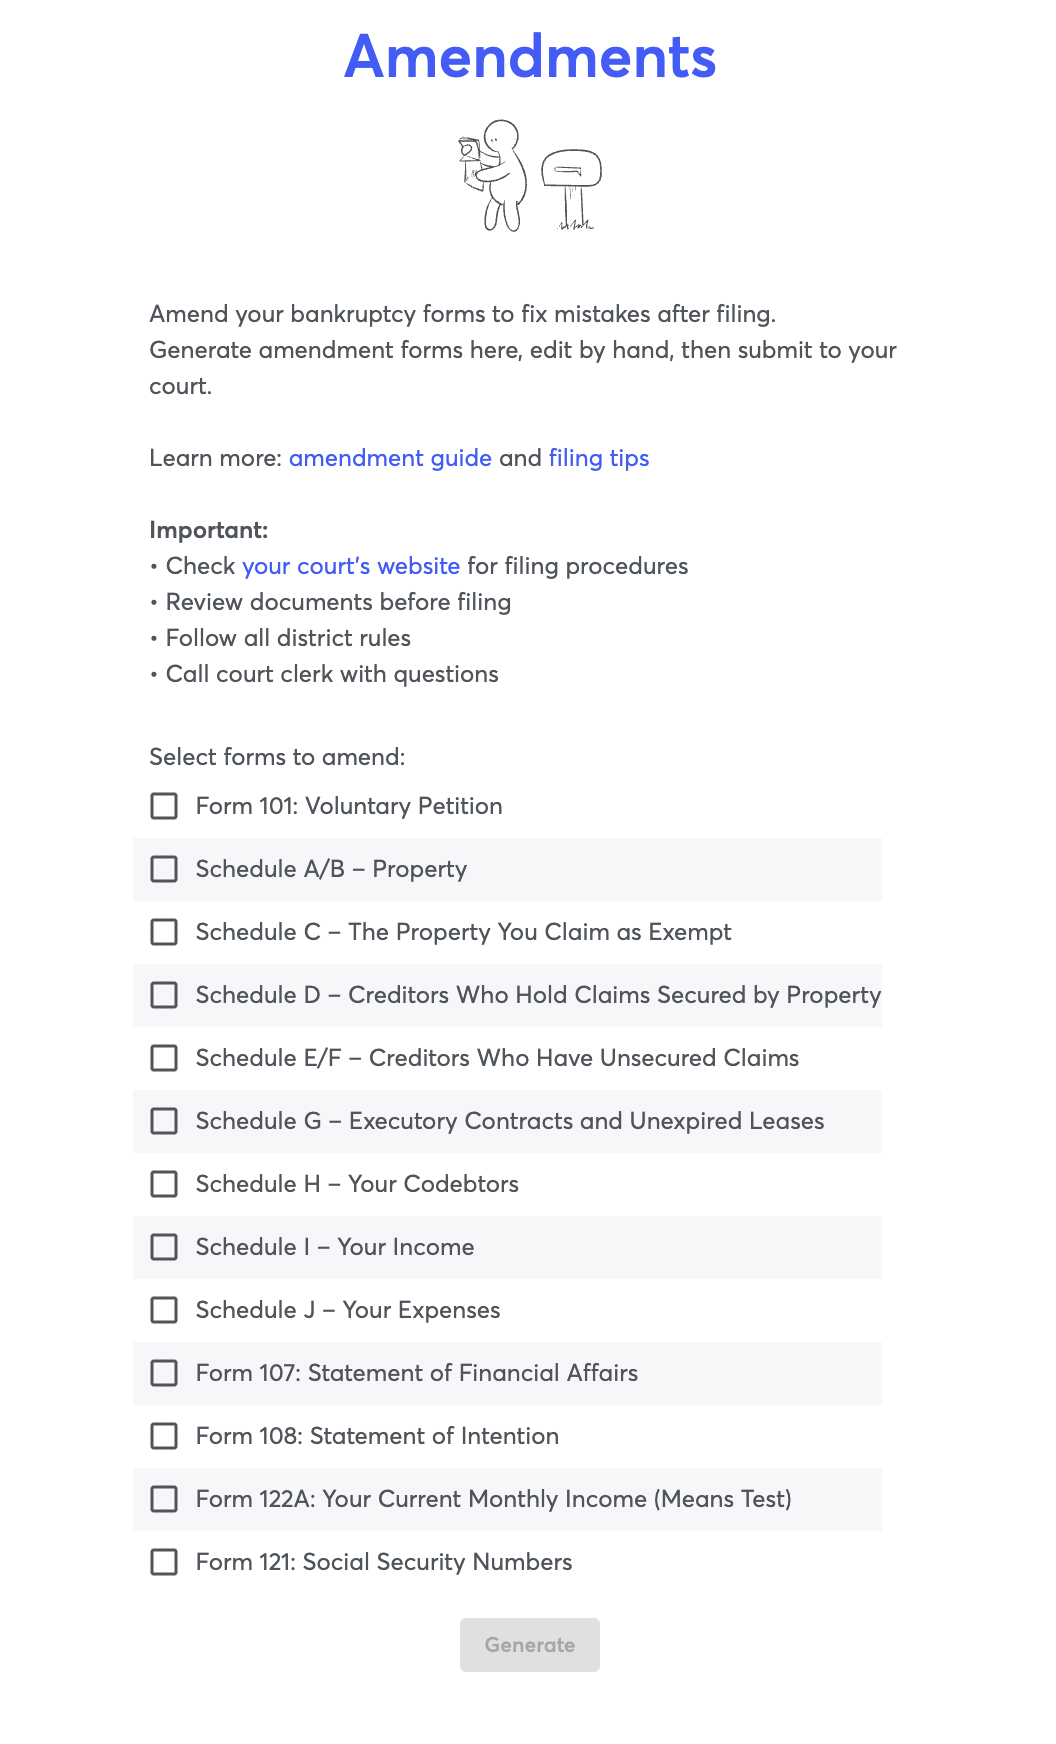Check Schedule E/F unsecured claims box

164,1058
